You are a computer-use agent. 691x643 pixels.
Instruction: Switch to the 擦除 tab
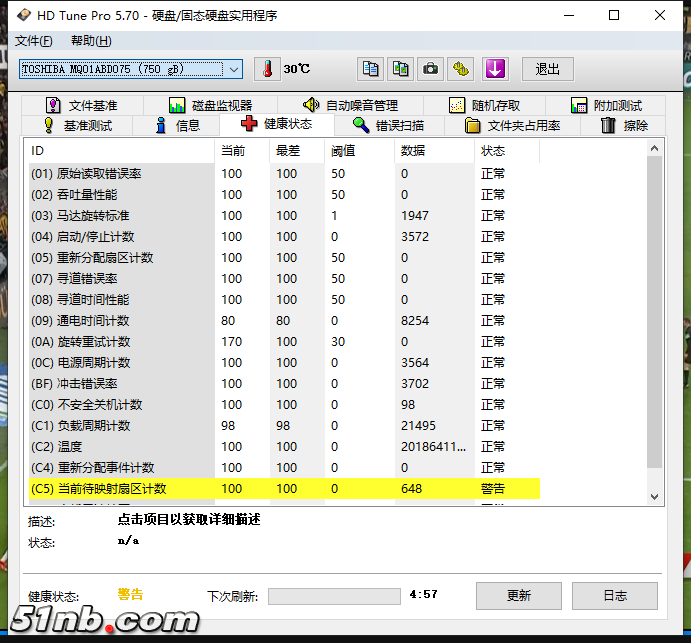click(624, 126)
